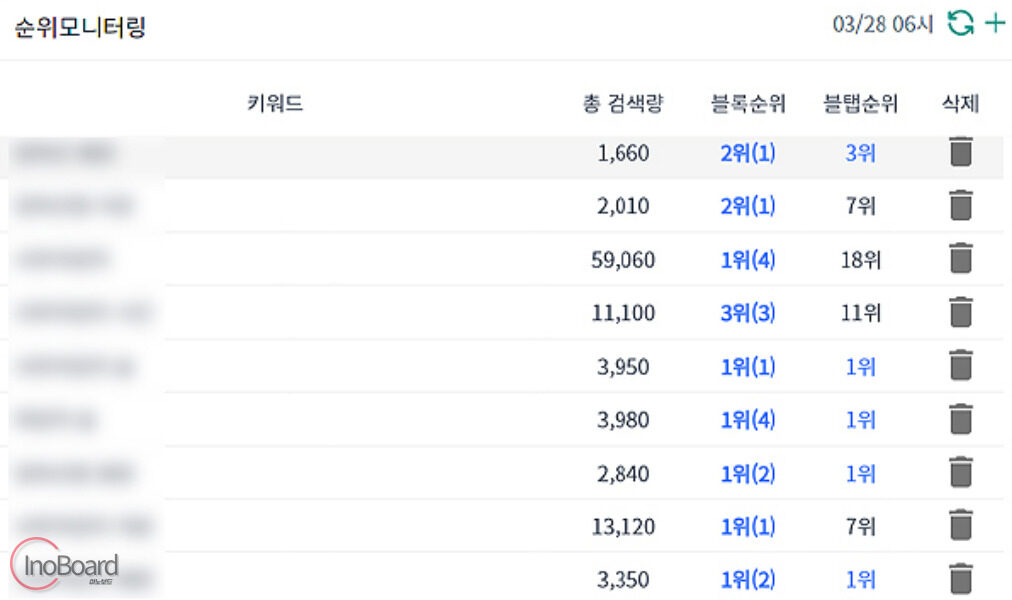The height and width of the screenshot is (600, 1012).
Task: Delete the keyword row with 2,840 searches
Action: point(961,472)
